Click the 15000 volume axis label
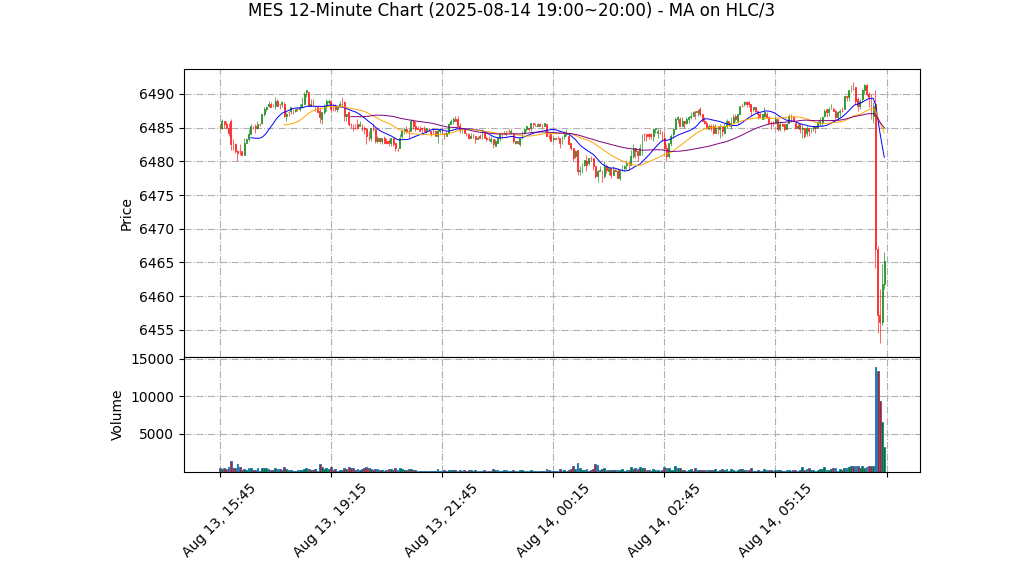This screenshot has width=1022, height=575. click(153, 359)
